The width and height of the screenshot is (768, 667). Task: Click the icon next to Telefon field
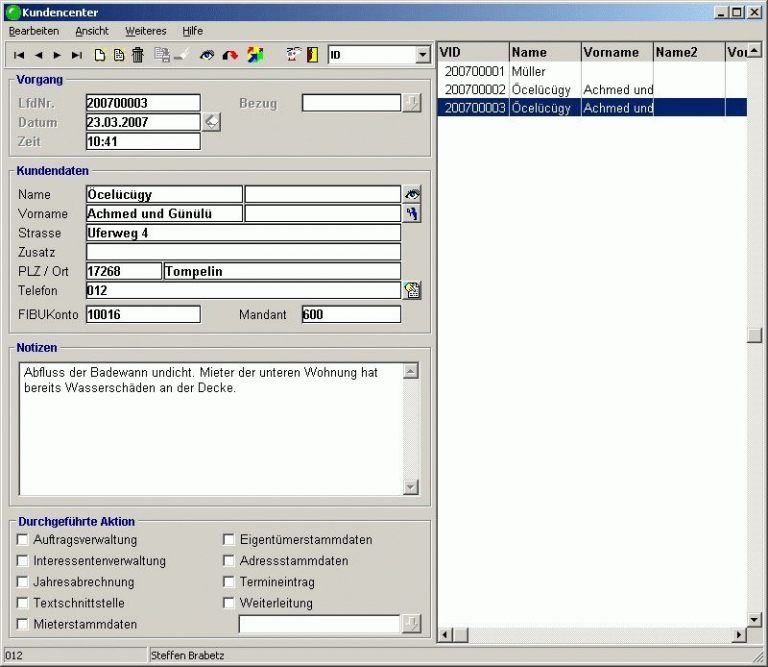(412, 291)
